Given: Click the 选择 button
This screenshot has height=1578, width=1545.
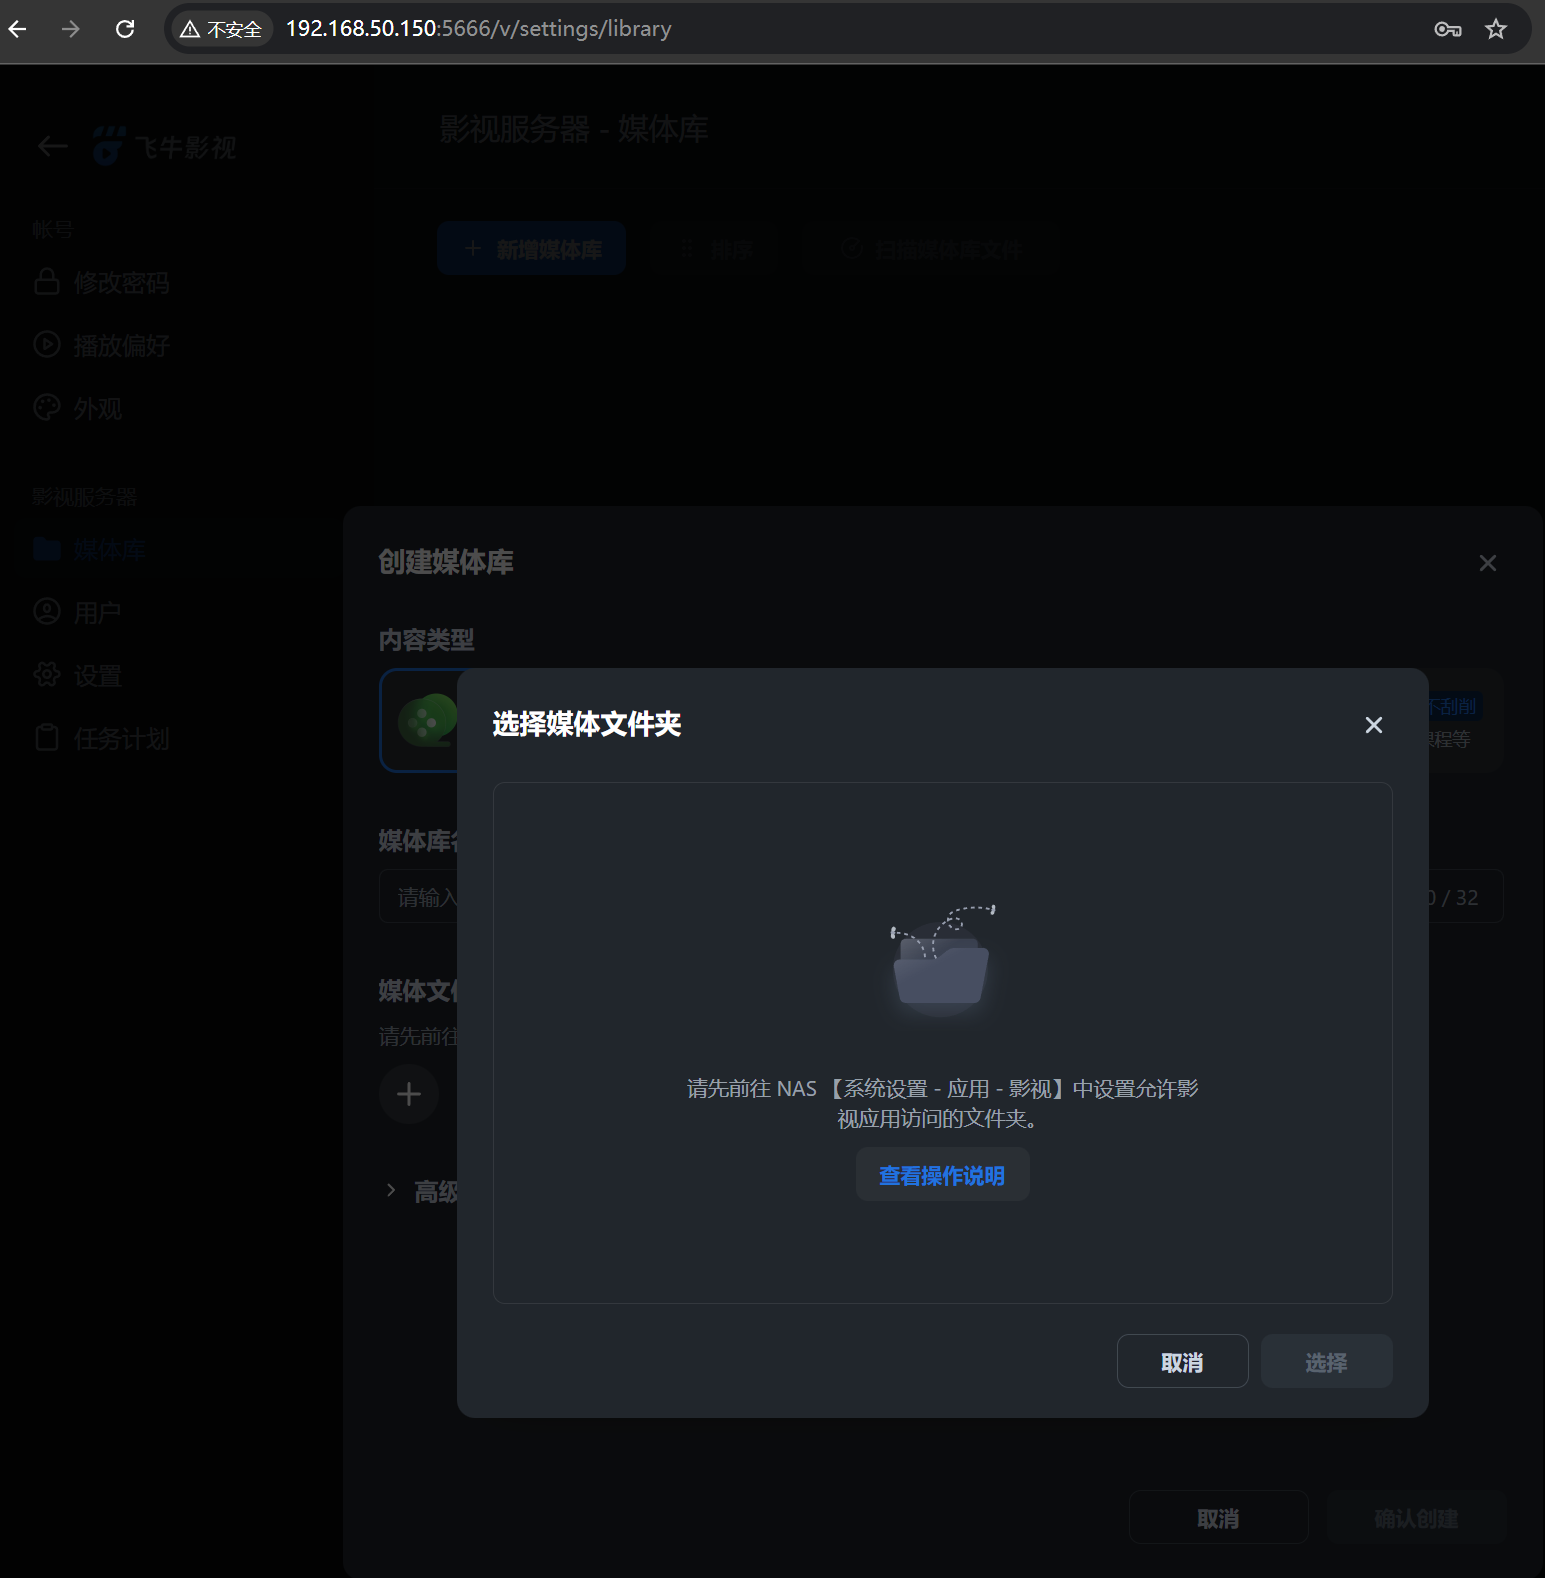Looking at the screenshot, I should coord(1326,1362).
